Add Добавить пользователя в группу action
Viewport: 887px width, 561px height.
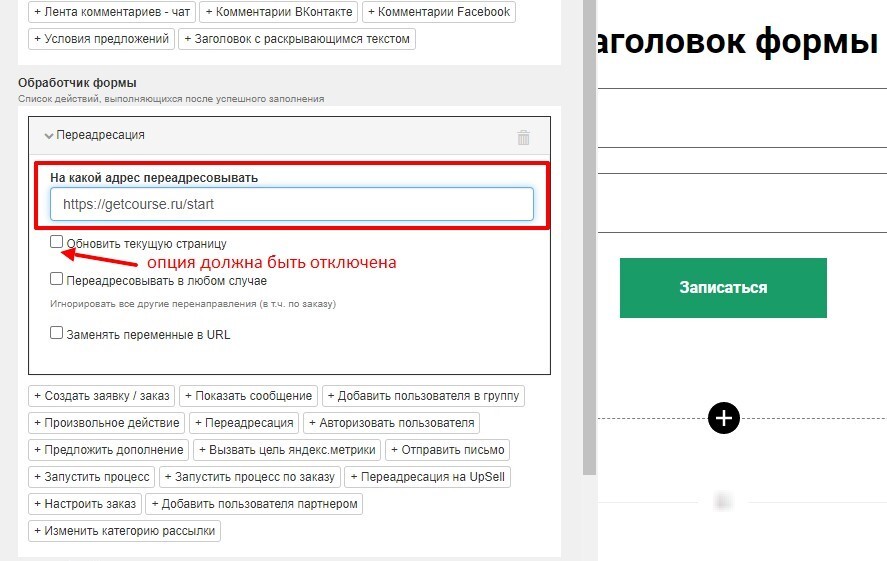click(x=424, y=396)
